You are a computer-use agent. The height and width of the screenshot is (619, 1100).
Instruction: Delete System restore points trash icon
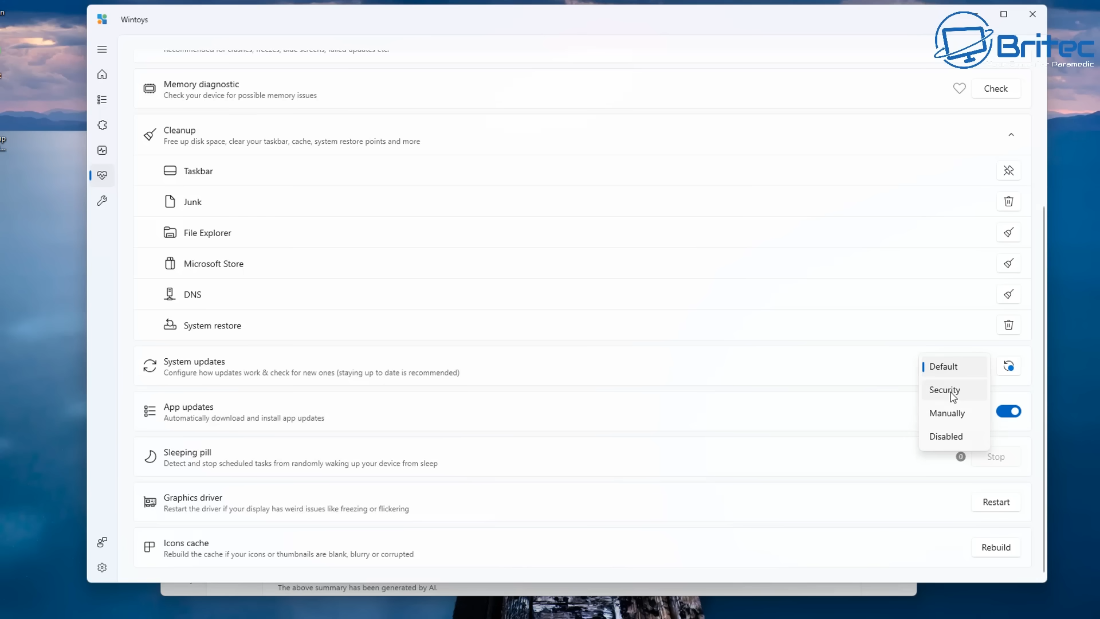tap(1008, 325)
